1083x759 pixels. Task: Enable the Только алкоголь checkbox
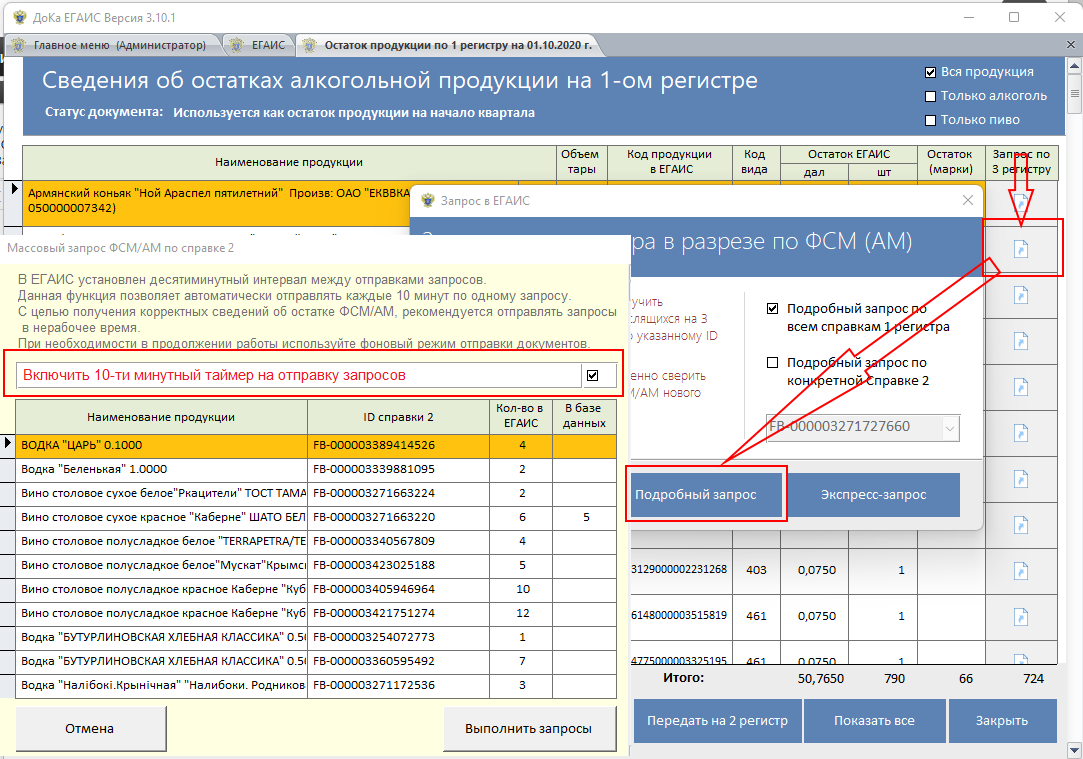pos(931,96)
